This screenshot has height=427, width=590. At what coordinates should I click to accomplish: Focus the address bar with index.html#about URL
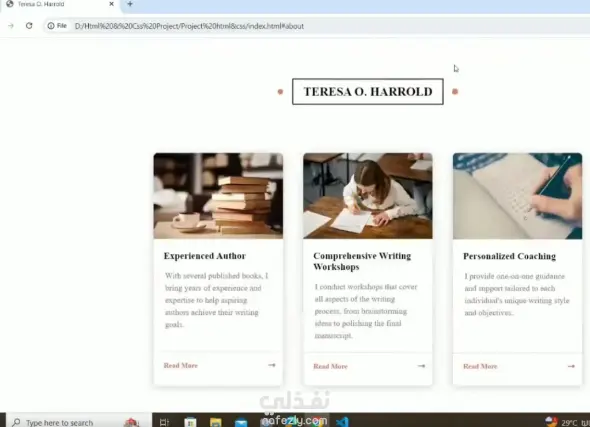click(316, 26)
